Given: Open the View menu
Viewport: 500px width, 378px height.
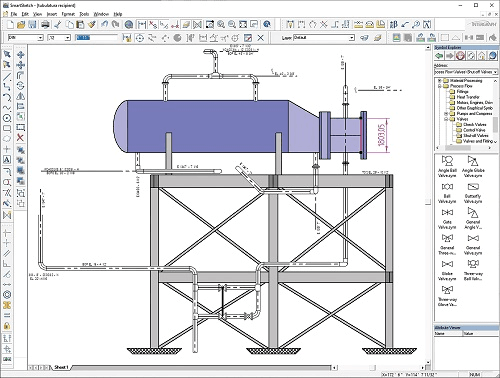Looking at the screenshot, I should [37, 14].
